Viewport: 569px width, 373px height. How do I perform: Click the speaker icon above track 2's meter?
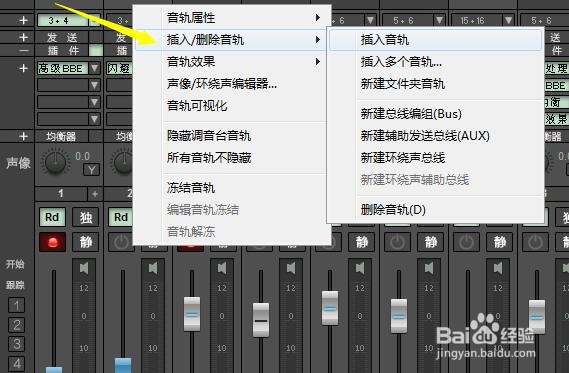click(x=153, y=268)
